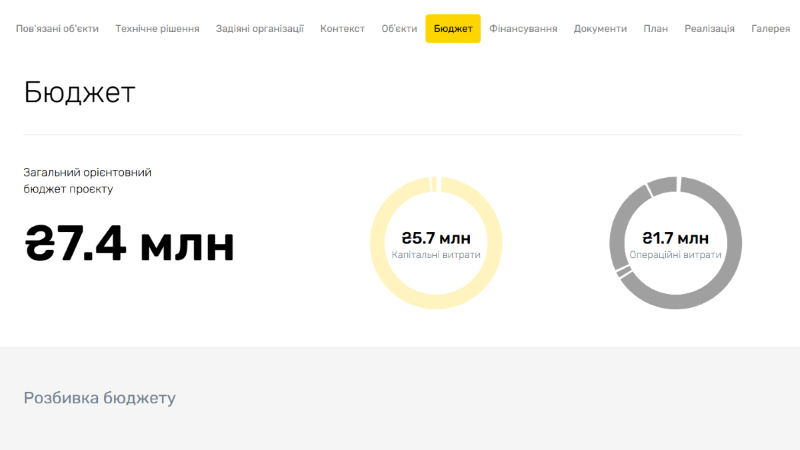Click the ₴5.7 млн value in yellow chart
Viewport: 800px width, 450px height.
(436, 238)
